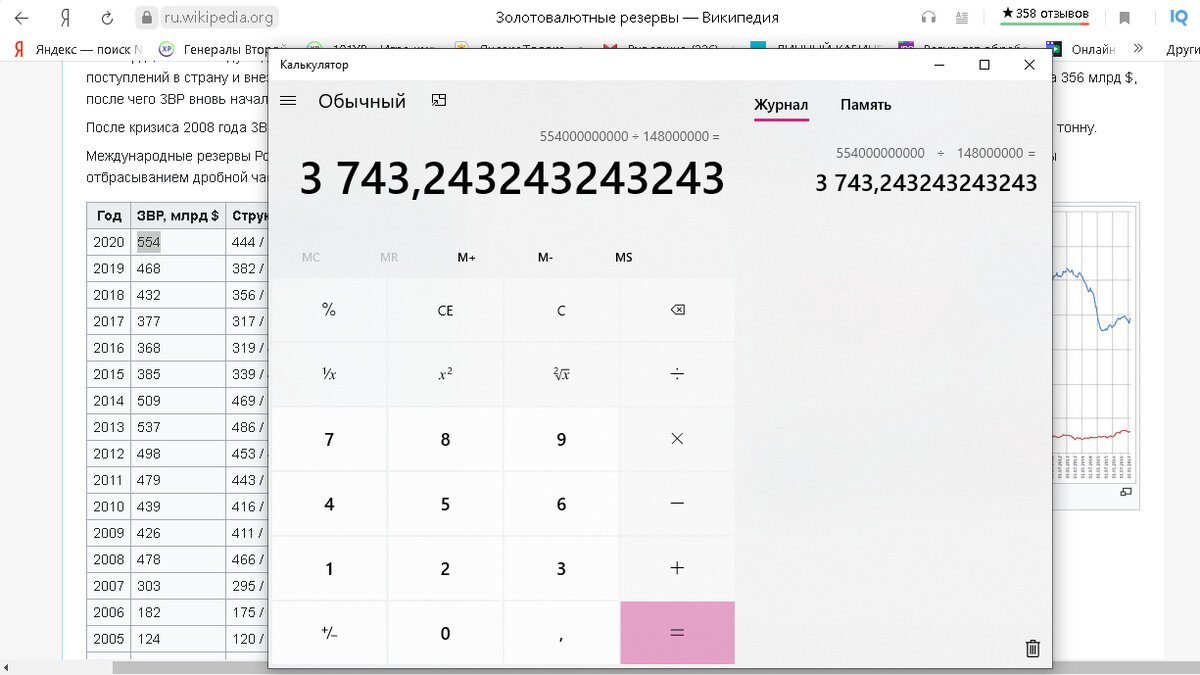Image resolution: width=1200 pixels, height=675 pixels.
Task: Click digit 6 on calculator keypad
Action: click(561, 504)
